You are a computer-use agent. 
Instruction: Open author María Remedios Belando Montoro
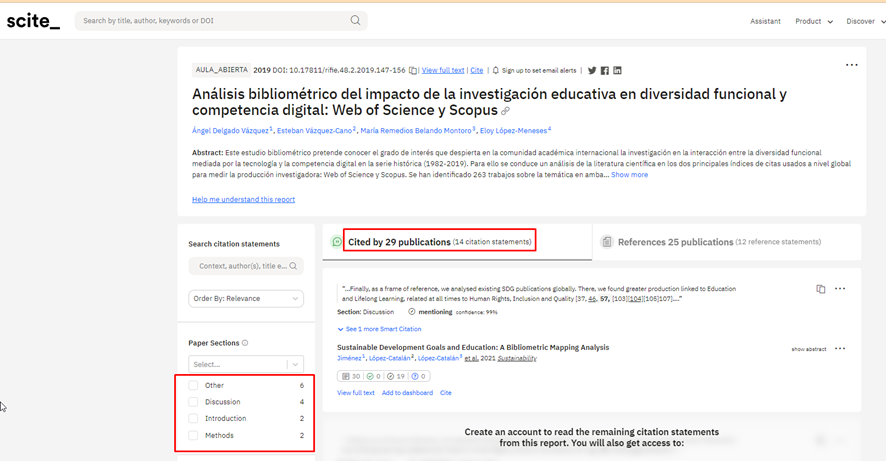416,131
